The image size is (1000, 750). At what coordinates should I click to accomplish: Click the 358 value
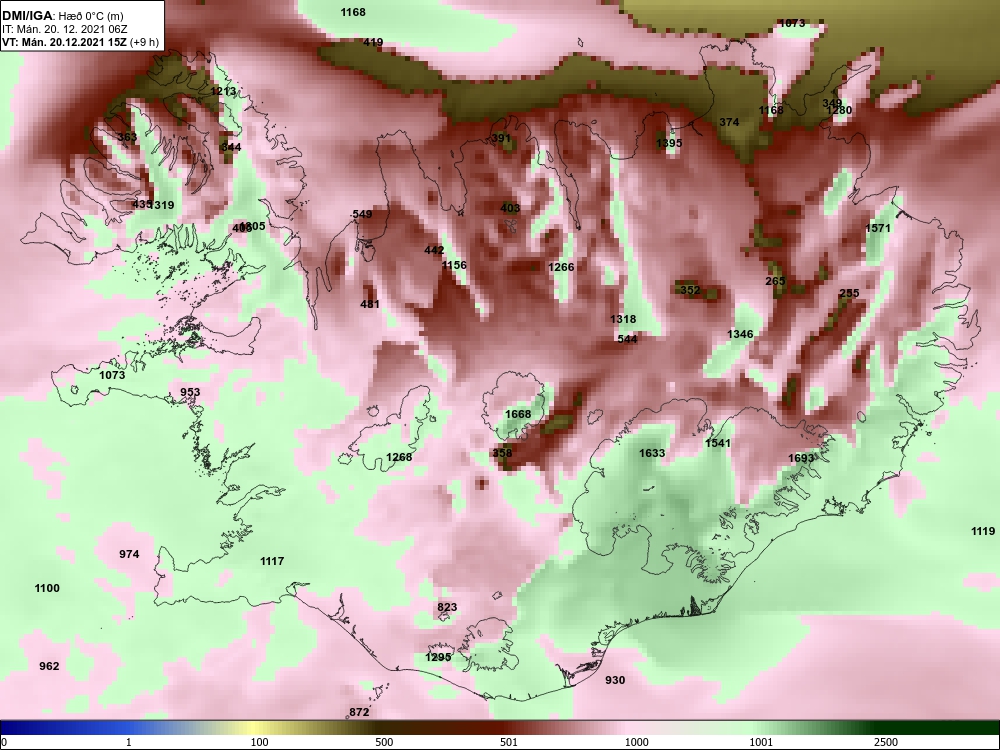[x=503, y=453]
